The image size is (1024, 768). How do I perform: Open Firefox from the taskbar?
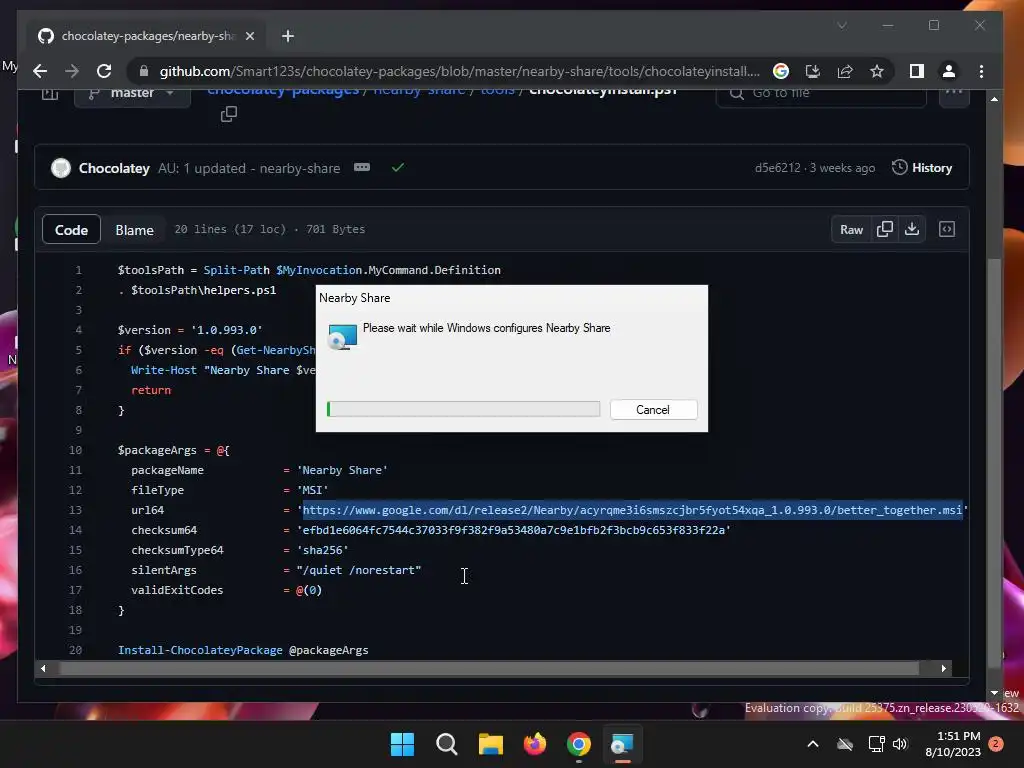point(535,744)
